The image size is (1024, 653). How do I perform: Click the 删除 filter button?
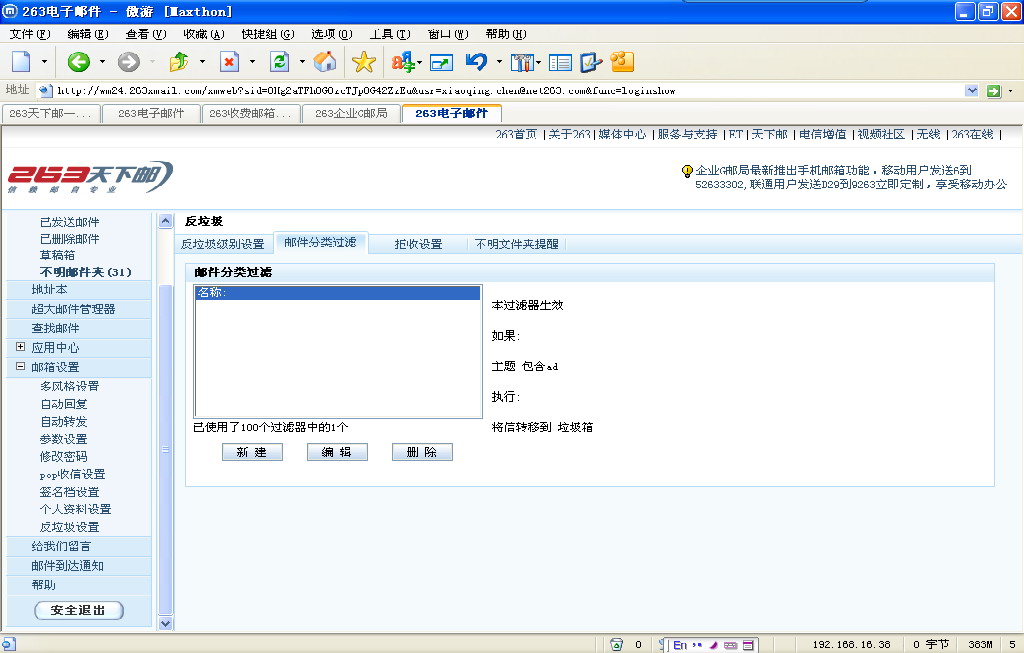pyautogui.click(x=422, y=452)
